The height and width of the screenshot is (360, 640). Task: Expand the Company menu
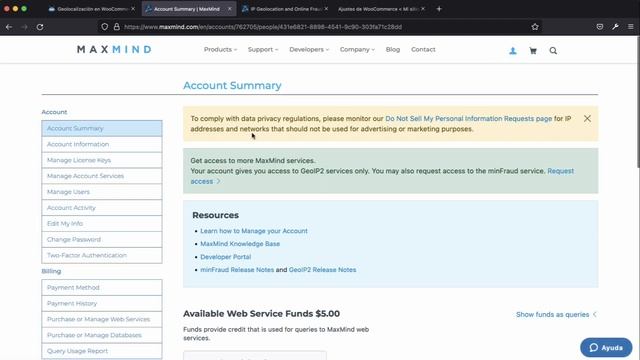tap(357, 49)
